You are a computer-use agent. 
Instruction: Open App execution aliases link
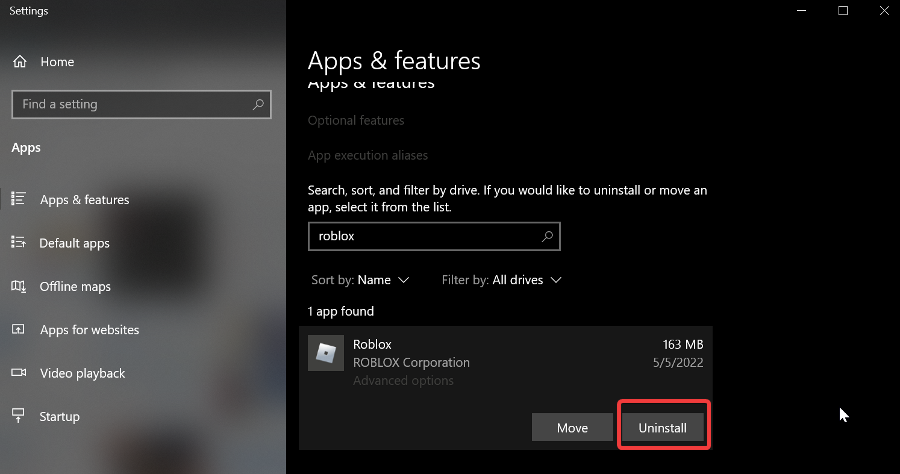point(367,156)
